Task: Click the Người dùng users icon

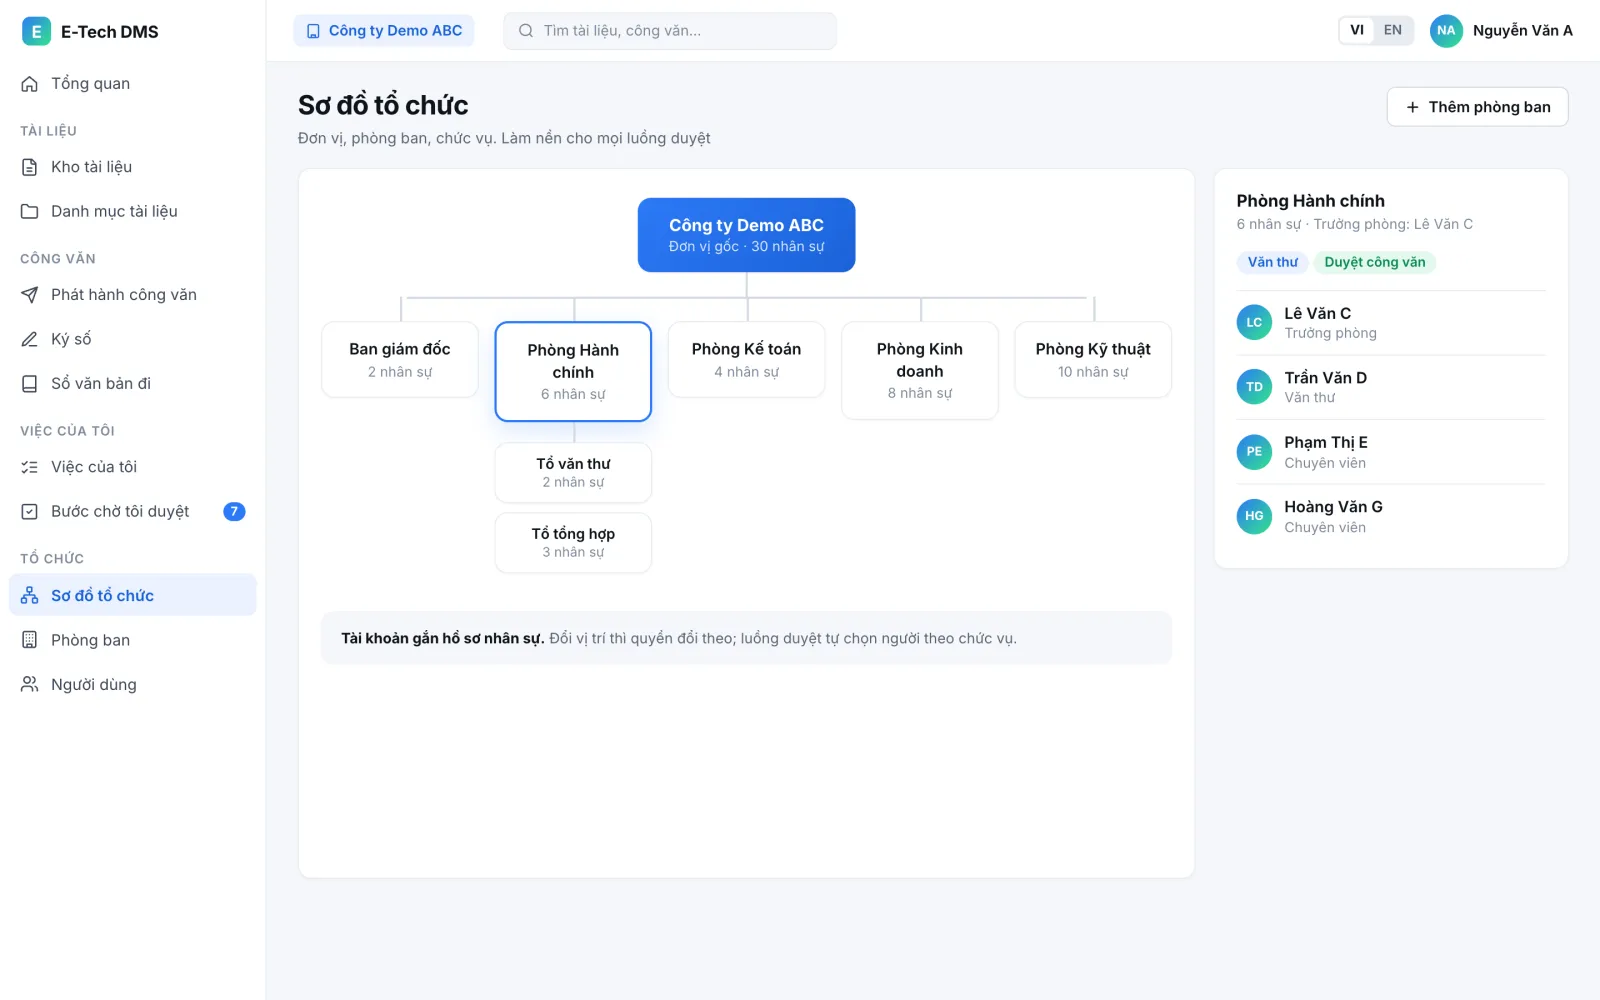Action: (30, 684)
